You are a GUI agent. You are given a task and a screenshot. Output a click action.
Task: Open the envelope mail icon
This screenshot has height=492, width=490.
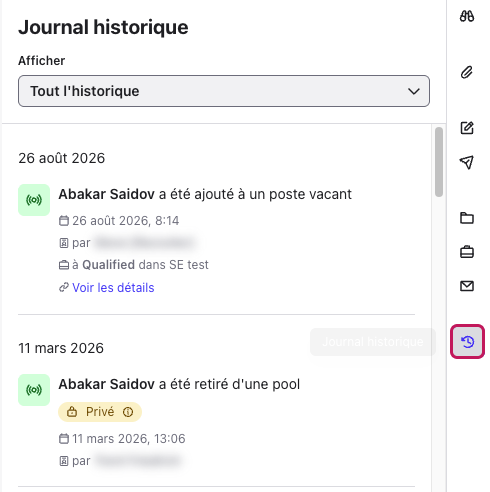[x=467, y=286]
